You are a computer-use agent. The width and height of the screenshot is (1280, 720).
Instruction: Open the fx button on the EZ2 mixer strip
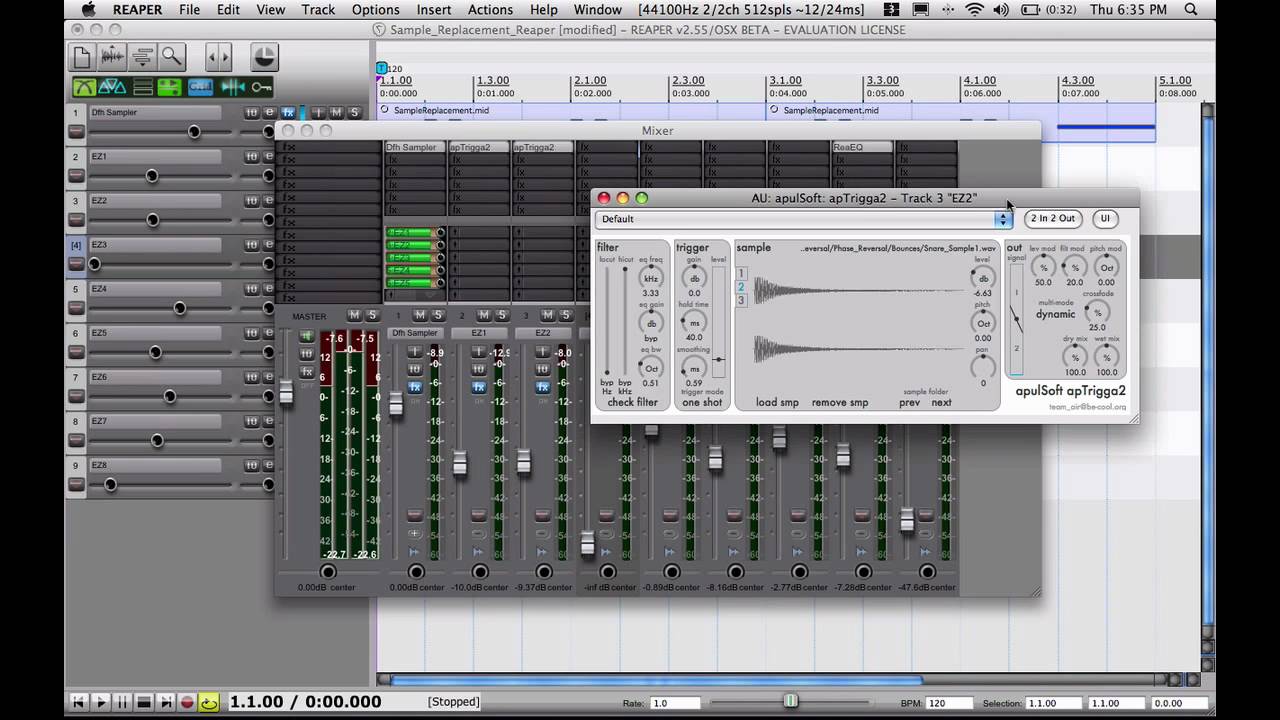[543, 387]
